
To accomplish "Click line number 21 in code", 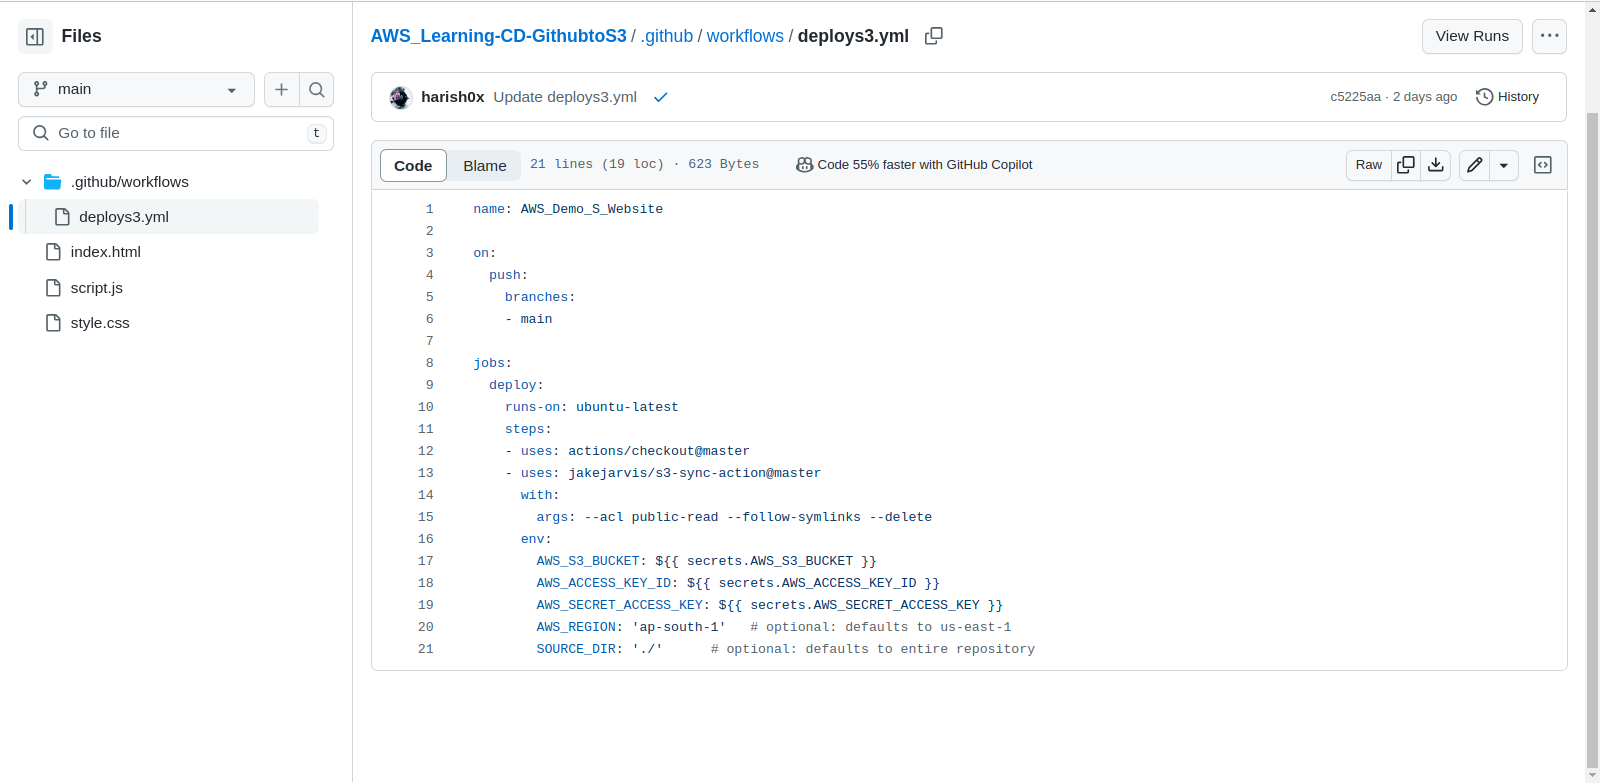I will pos(426,649).
